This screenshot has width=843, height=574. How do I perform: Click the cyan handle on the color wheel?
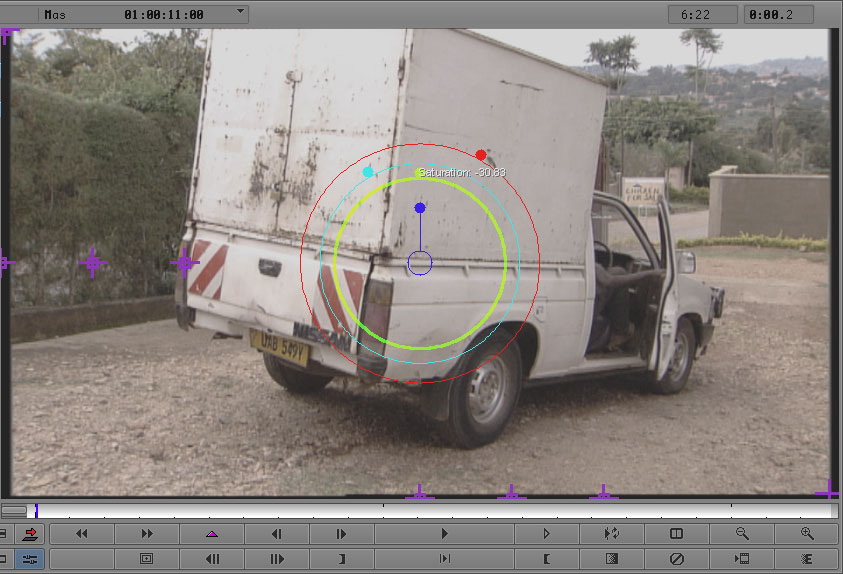click(368, 172)
